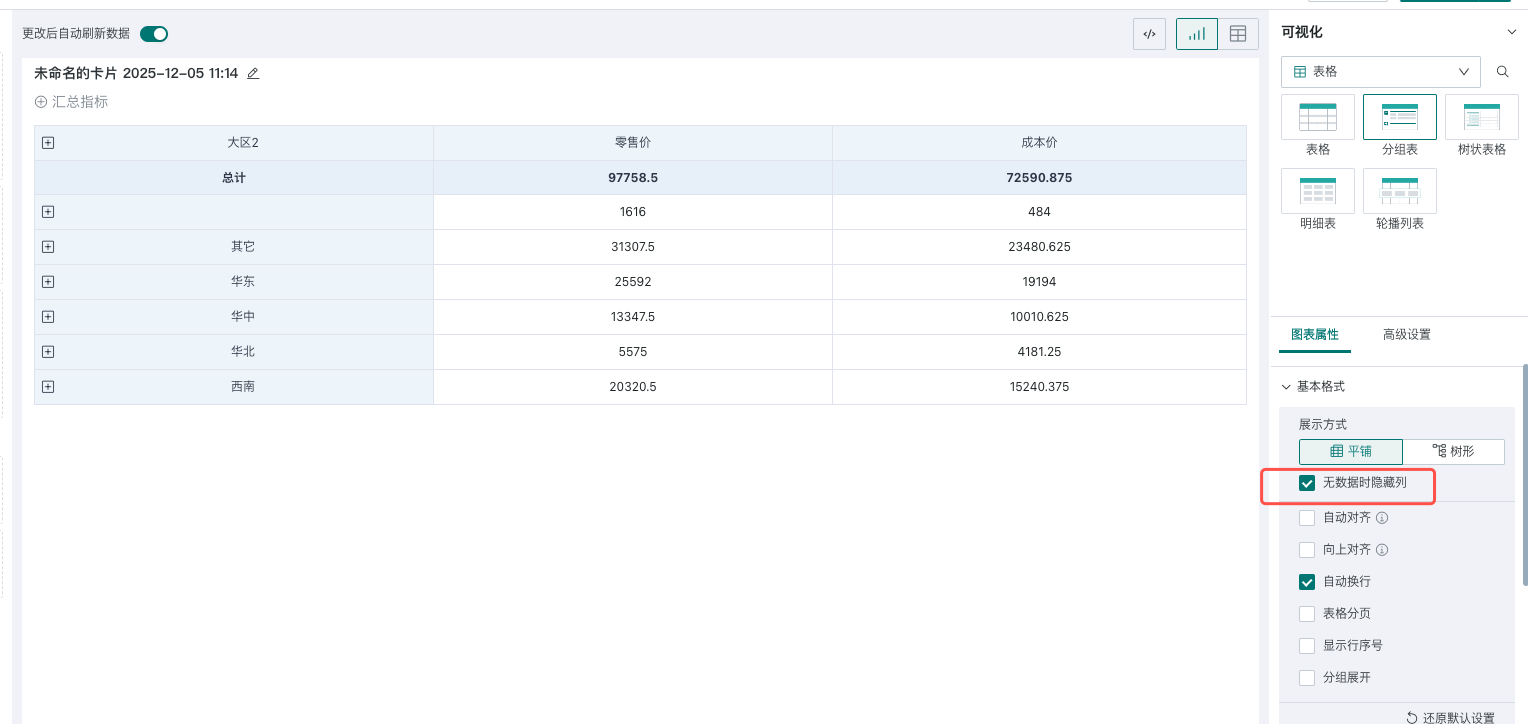Click info icon next to 自动对齐
The width and height of the screenshot is (1528, 724).
click(x=1382, y=518)
